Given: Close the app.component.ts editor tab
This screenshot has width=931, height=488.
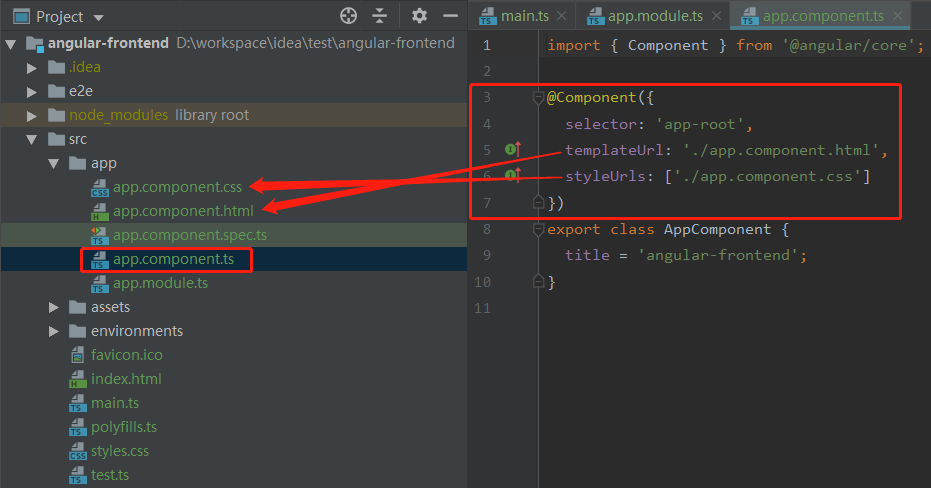Looking at the screenshot, I should [898, 16].
